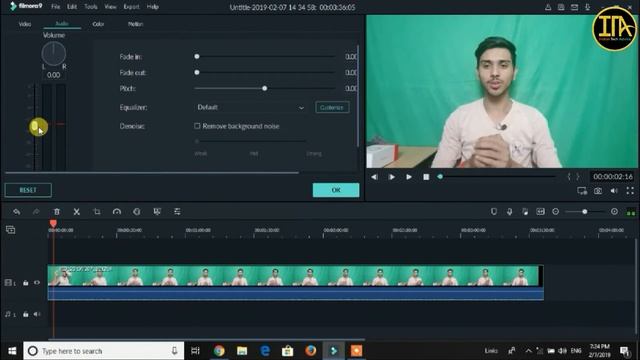The height and width of the screenshot is (360, 640).
Task: Click the preview progress bar handle
Action: [440, 177]
